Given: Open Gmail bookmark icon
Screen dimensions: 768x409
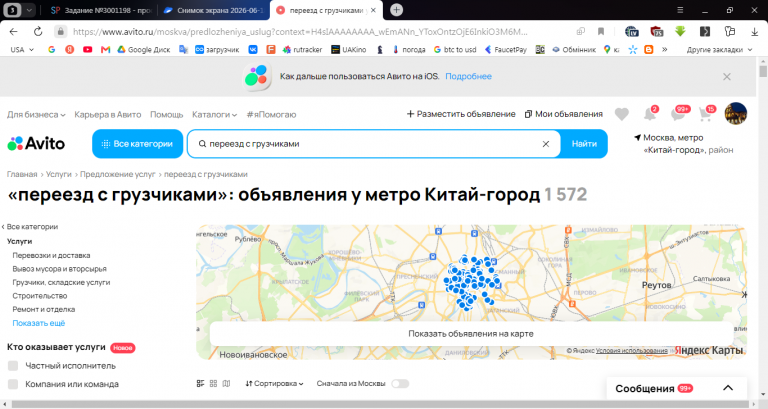Looking at the screenshot, I should (x=105, y=49).
